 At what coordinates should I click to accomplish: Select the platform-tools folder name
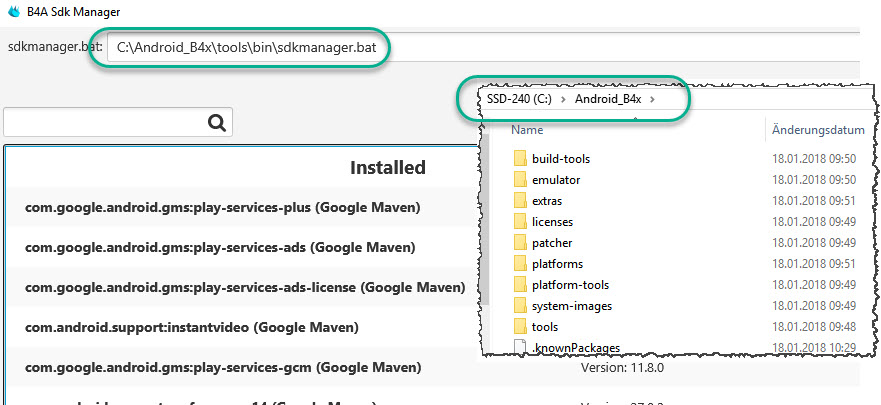570,285
